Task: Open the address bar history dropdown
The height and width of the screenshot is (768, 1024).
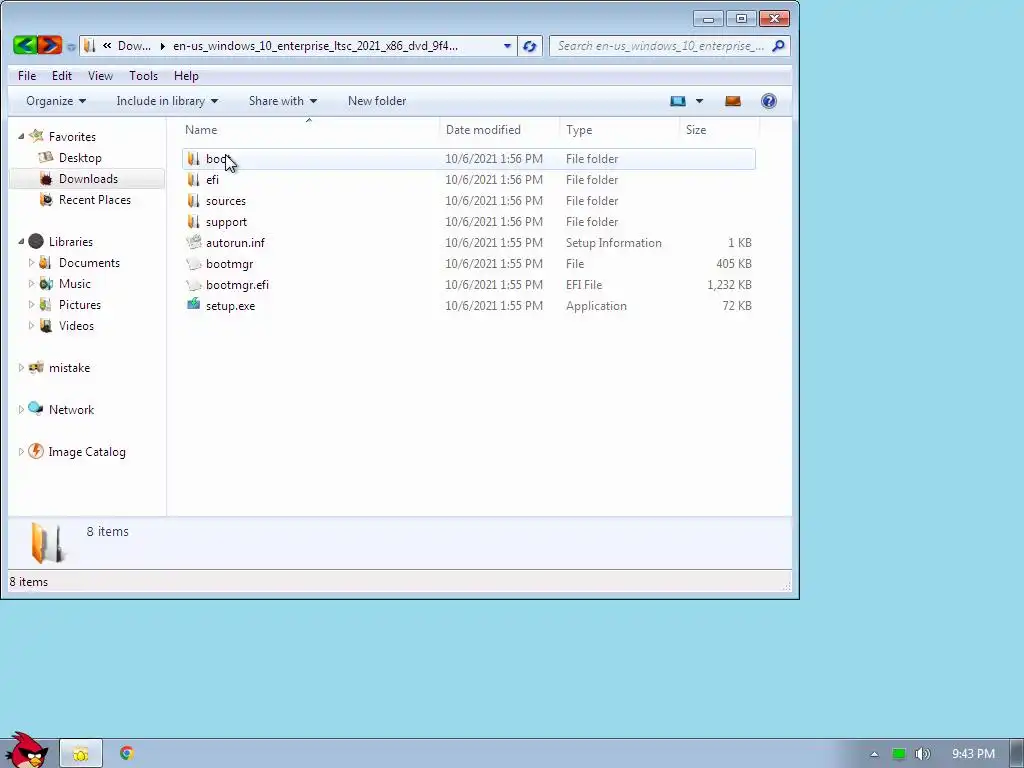Action: pos(507,46)
